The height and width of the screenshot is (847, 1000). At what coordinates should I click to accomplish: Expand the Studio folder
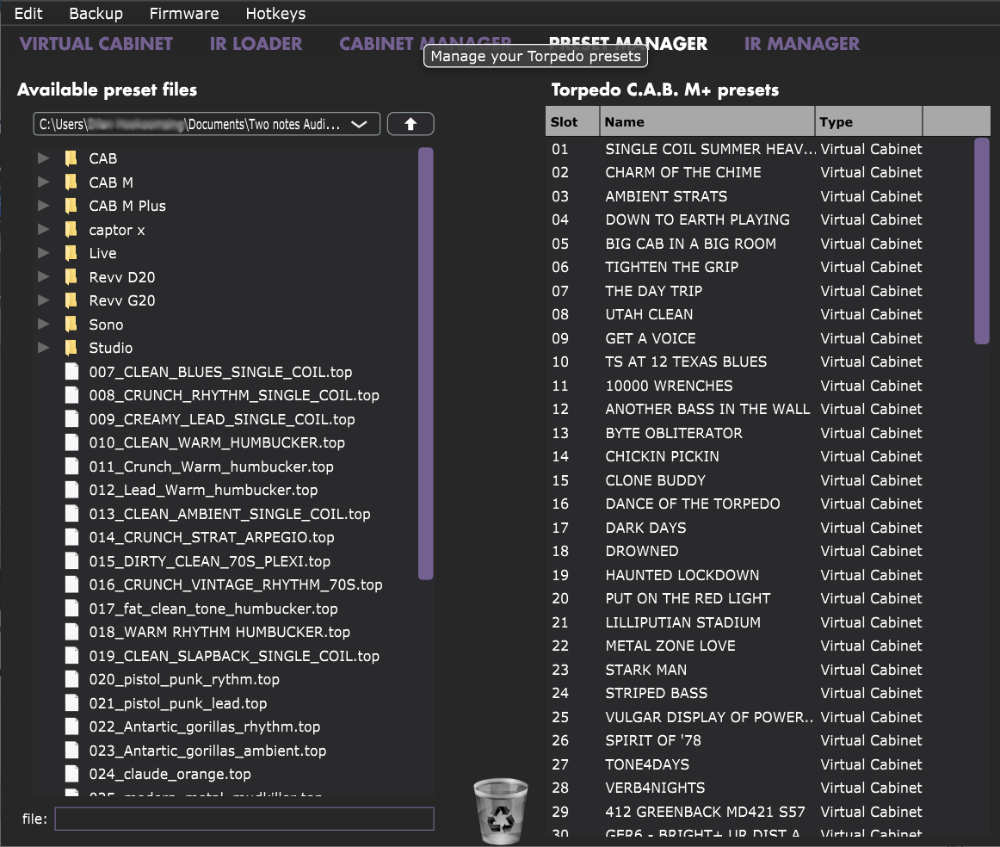[43, 348]
